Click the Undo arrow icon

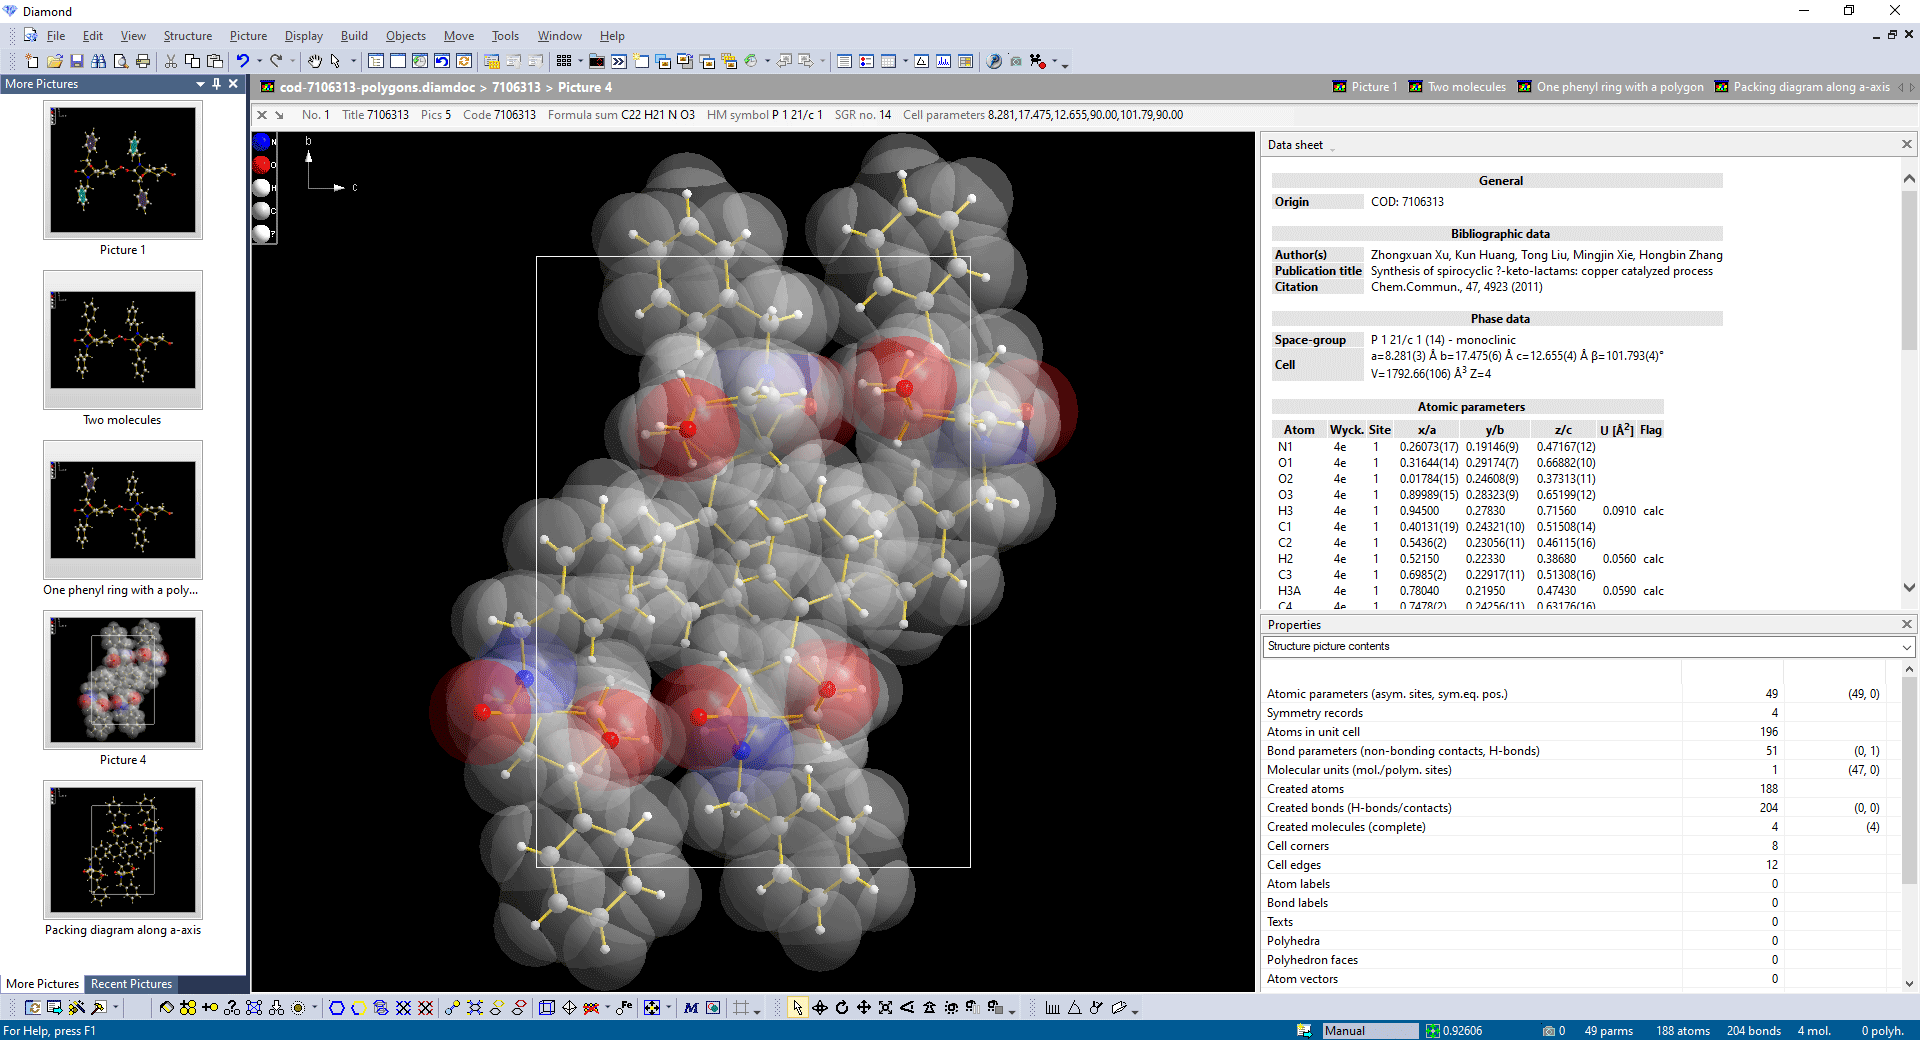coord(242,61)
